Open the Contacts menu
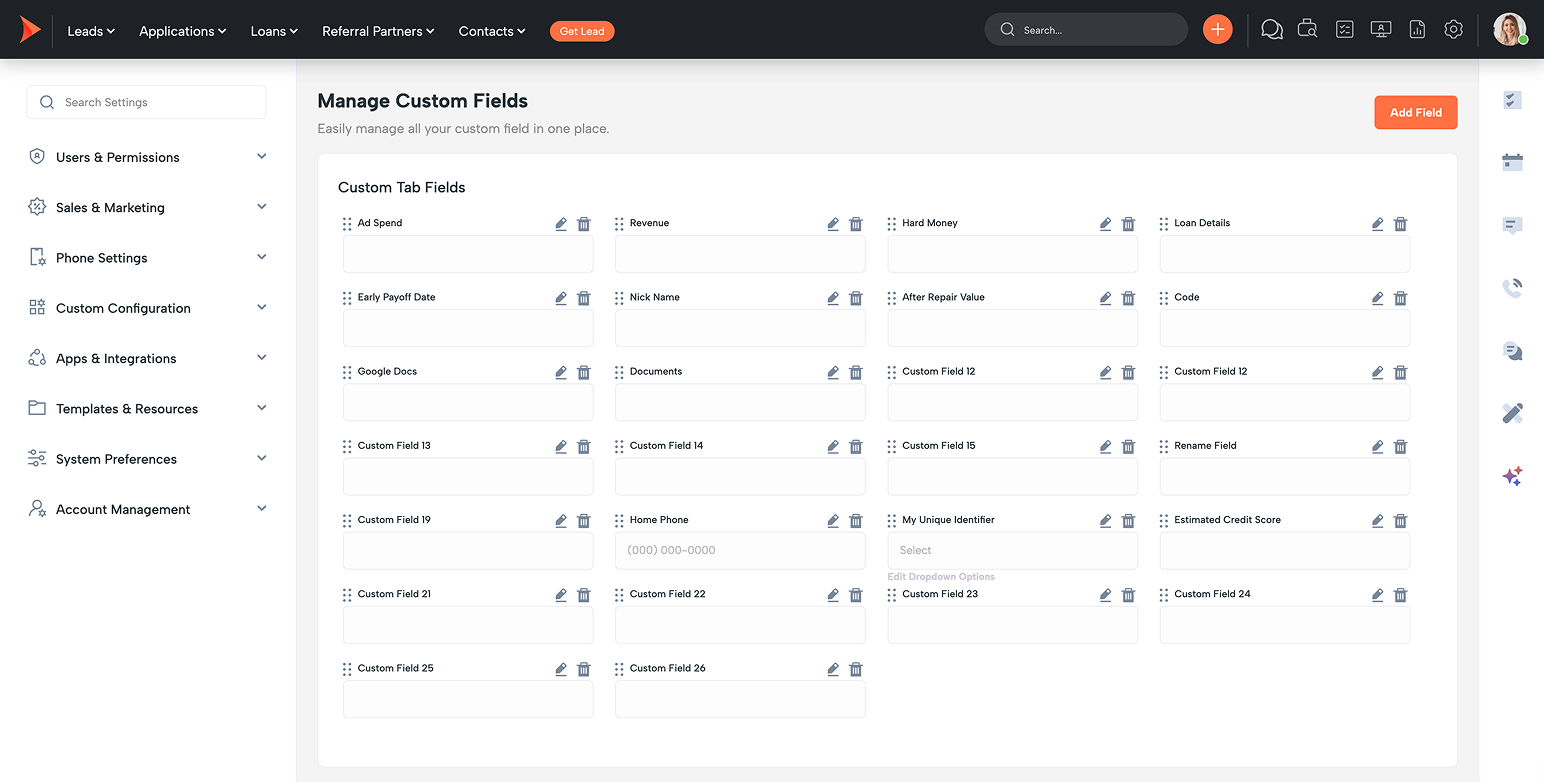 pos(492,31)
